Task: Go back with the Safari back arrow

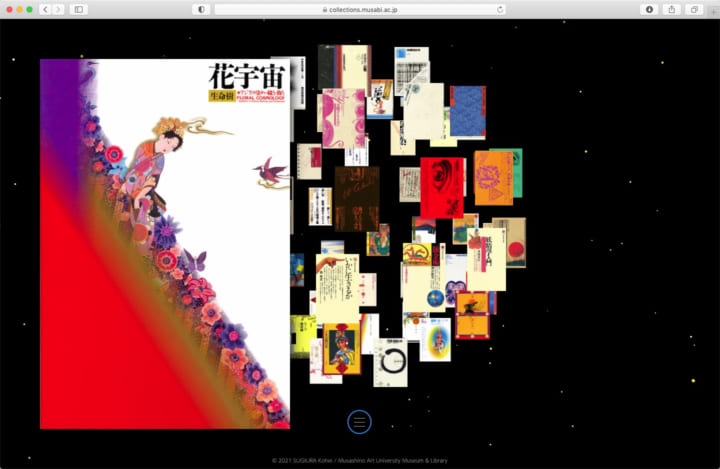Action: click(45, 9)
